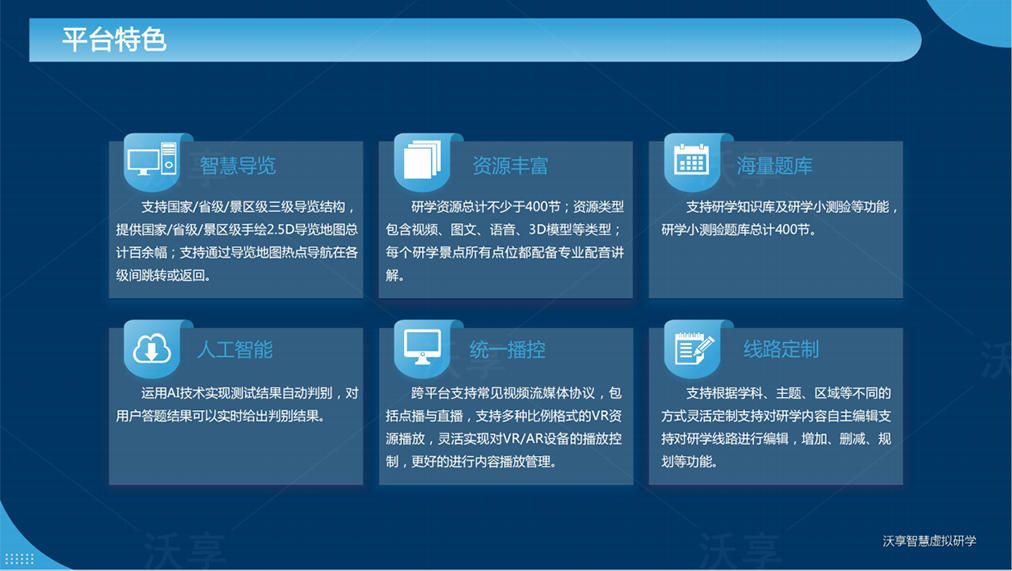Click the 海量题库 card heading
Screen dimensions: 1012x571
[774, 166]
